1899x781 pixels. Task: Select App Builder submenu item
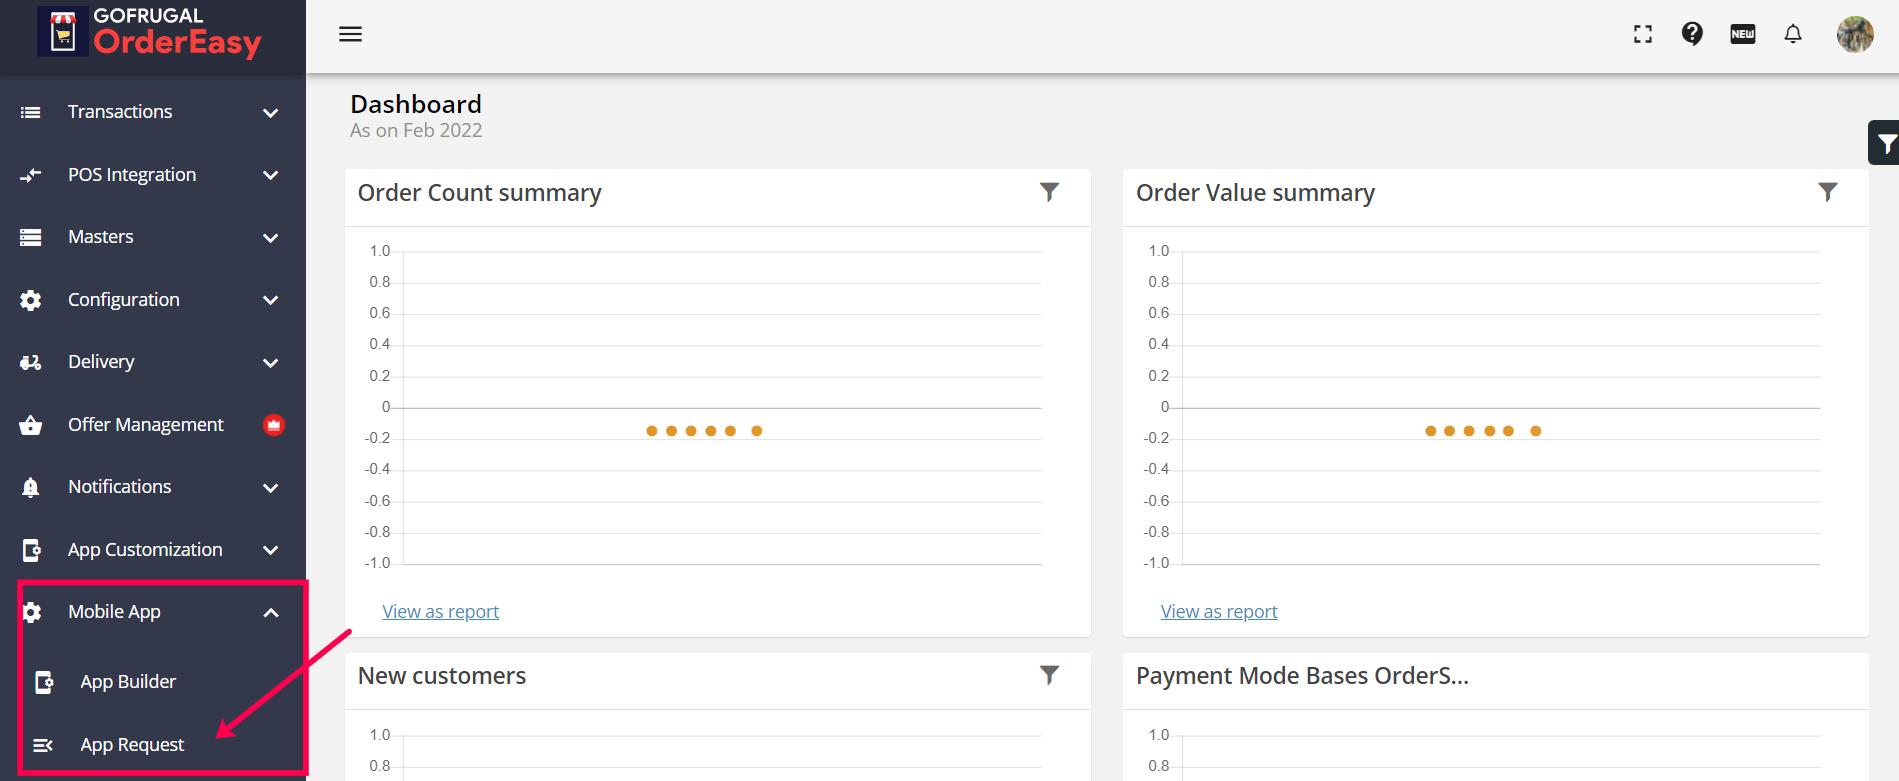128,682
